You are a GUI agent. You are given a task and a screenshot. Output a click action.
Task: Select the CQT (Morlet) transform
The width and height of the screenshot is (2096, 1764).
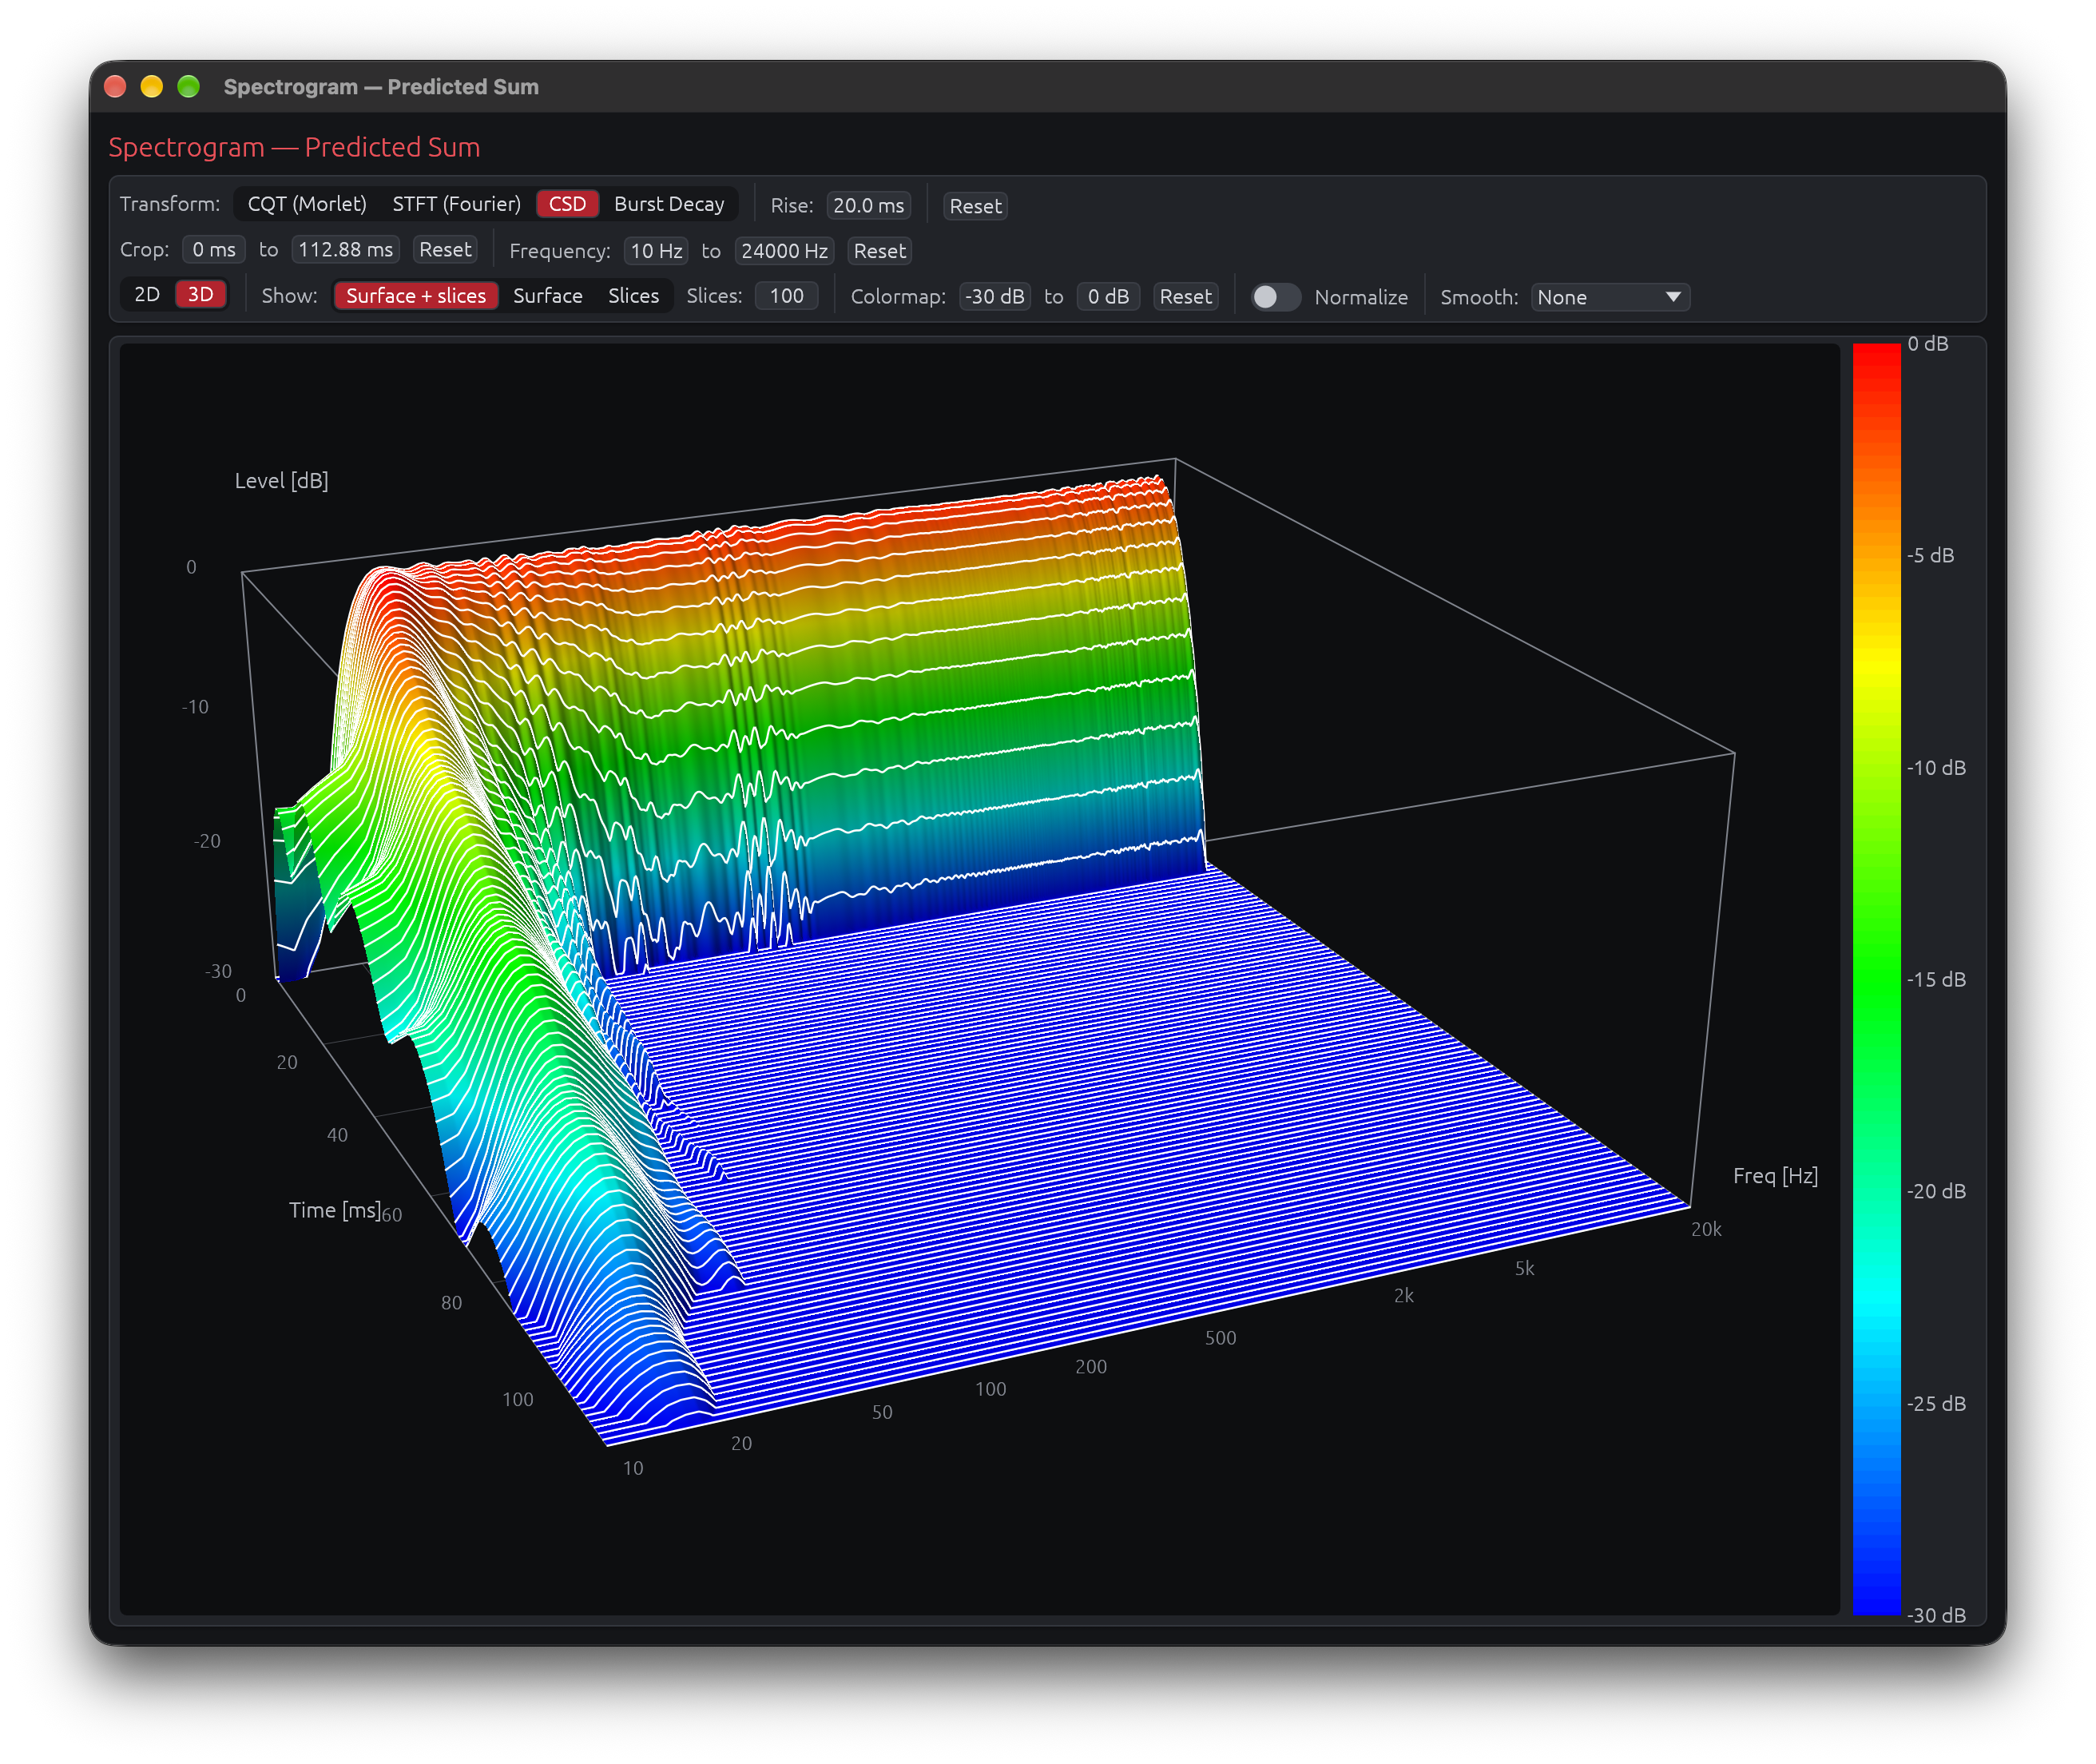pyautogui.click(x=307, y=204)
